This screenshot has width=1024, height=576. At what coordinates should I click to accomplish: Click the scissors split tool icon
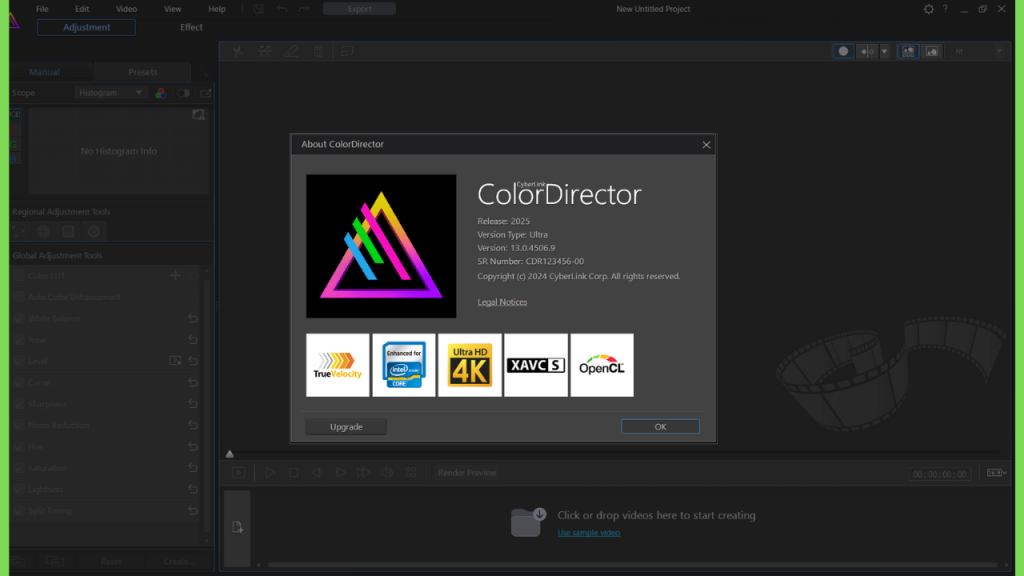click(x=238, y=51)
